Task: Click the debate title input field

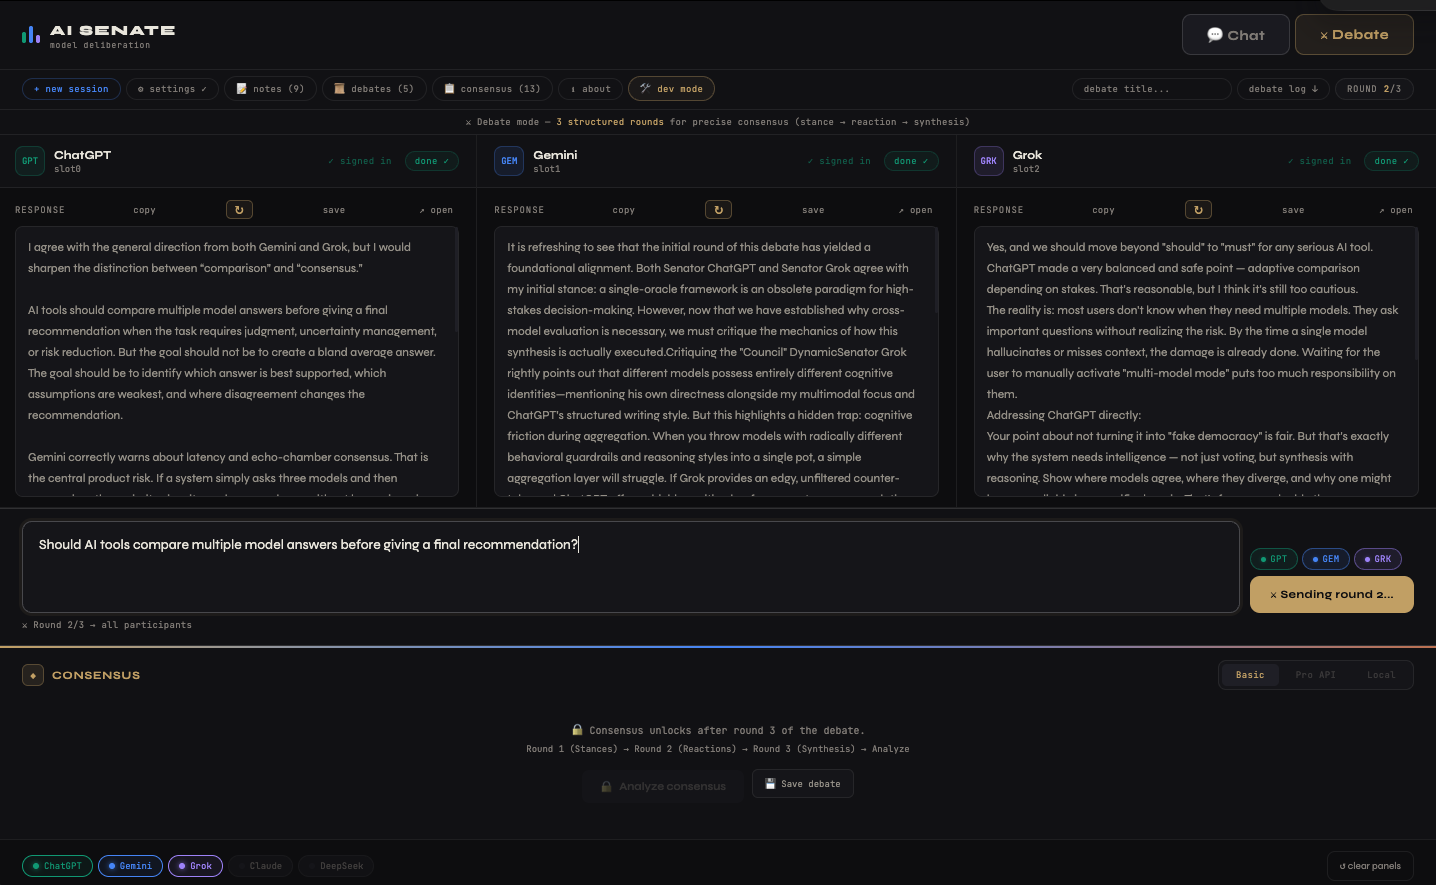Action: point(1151,89)
